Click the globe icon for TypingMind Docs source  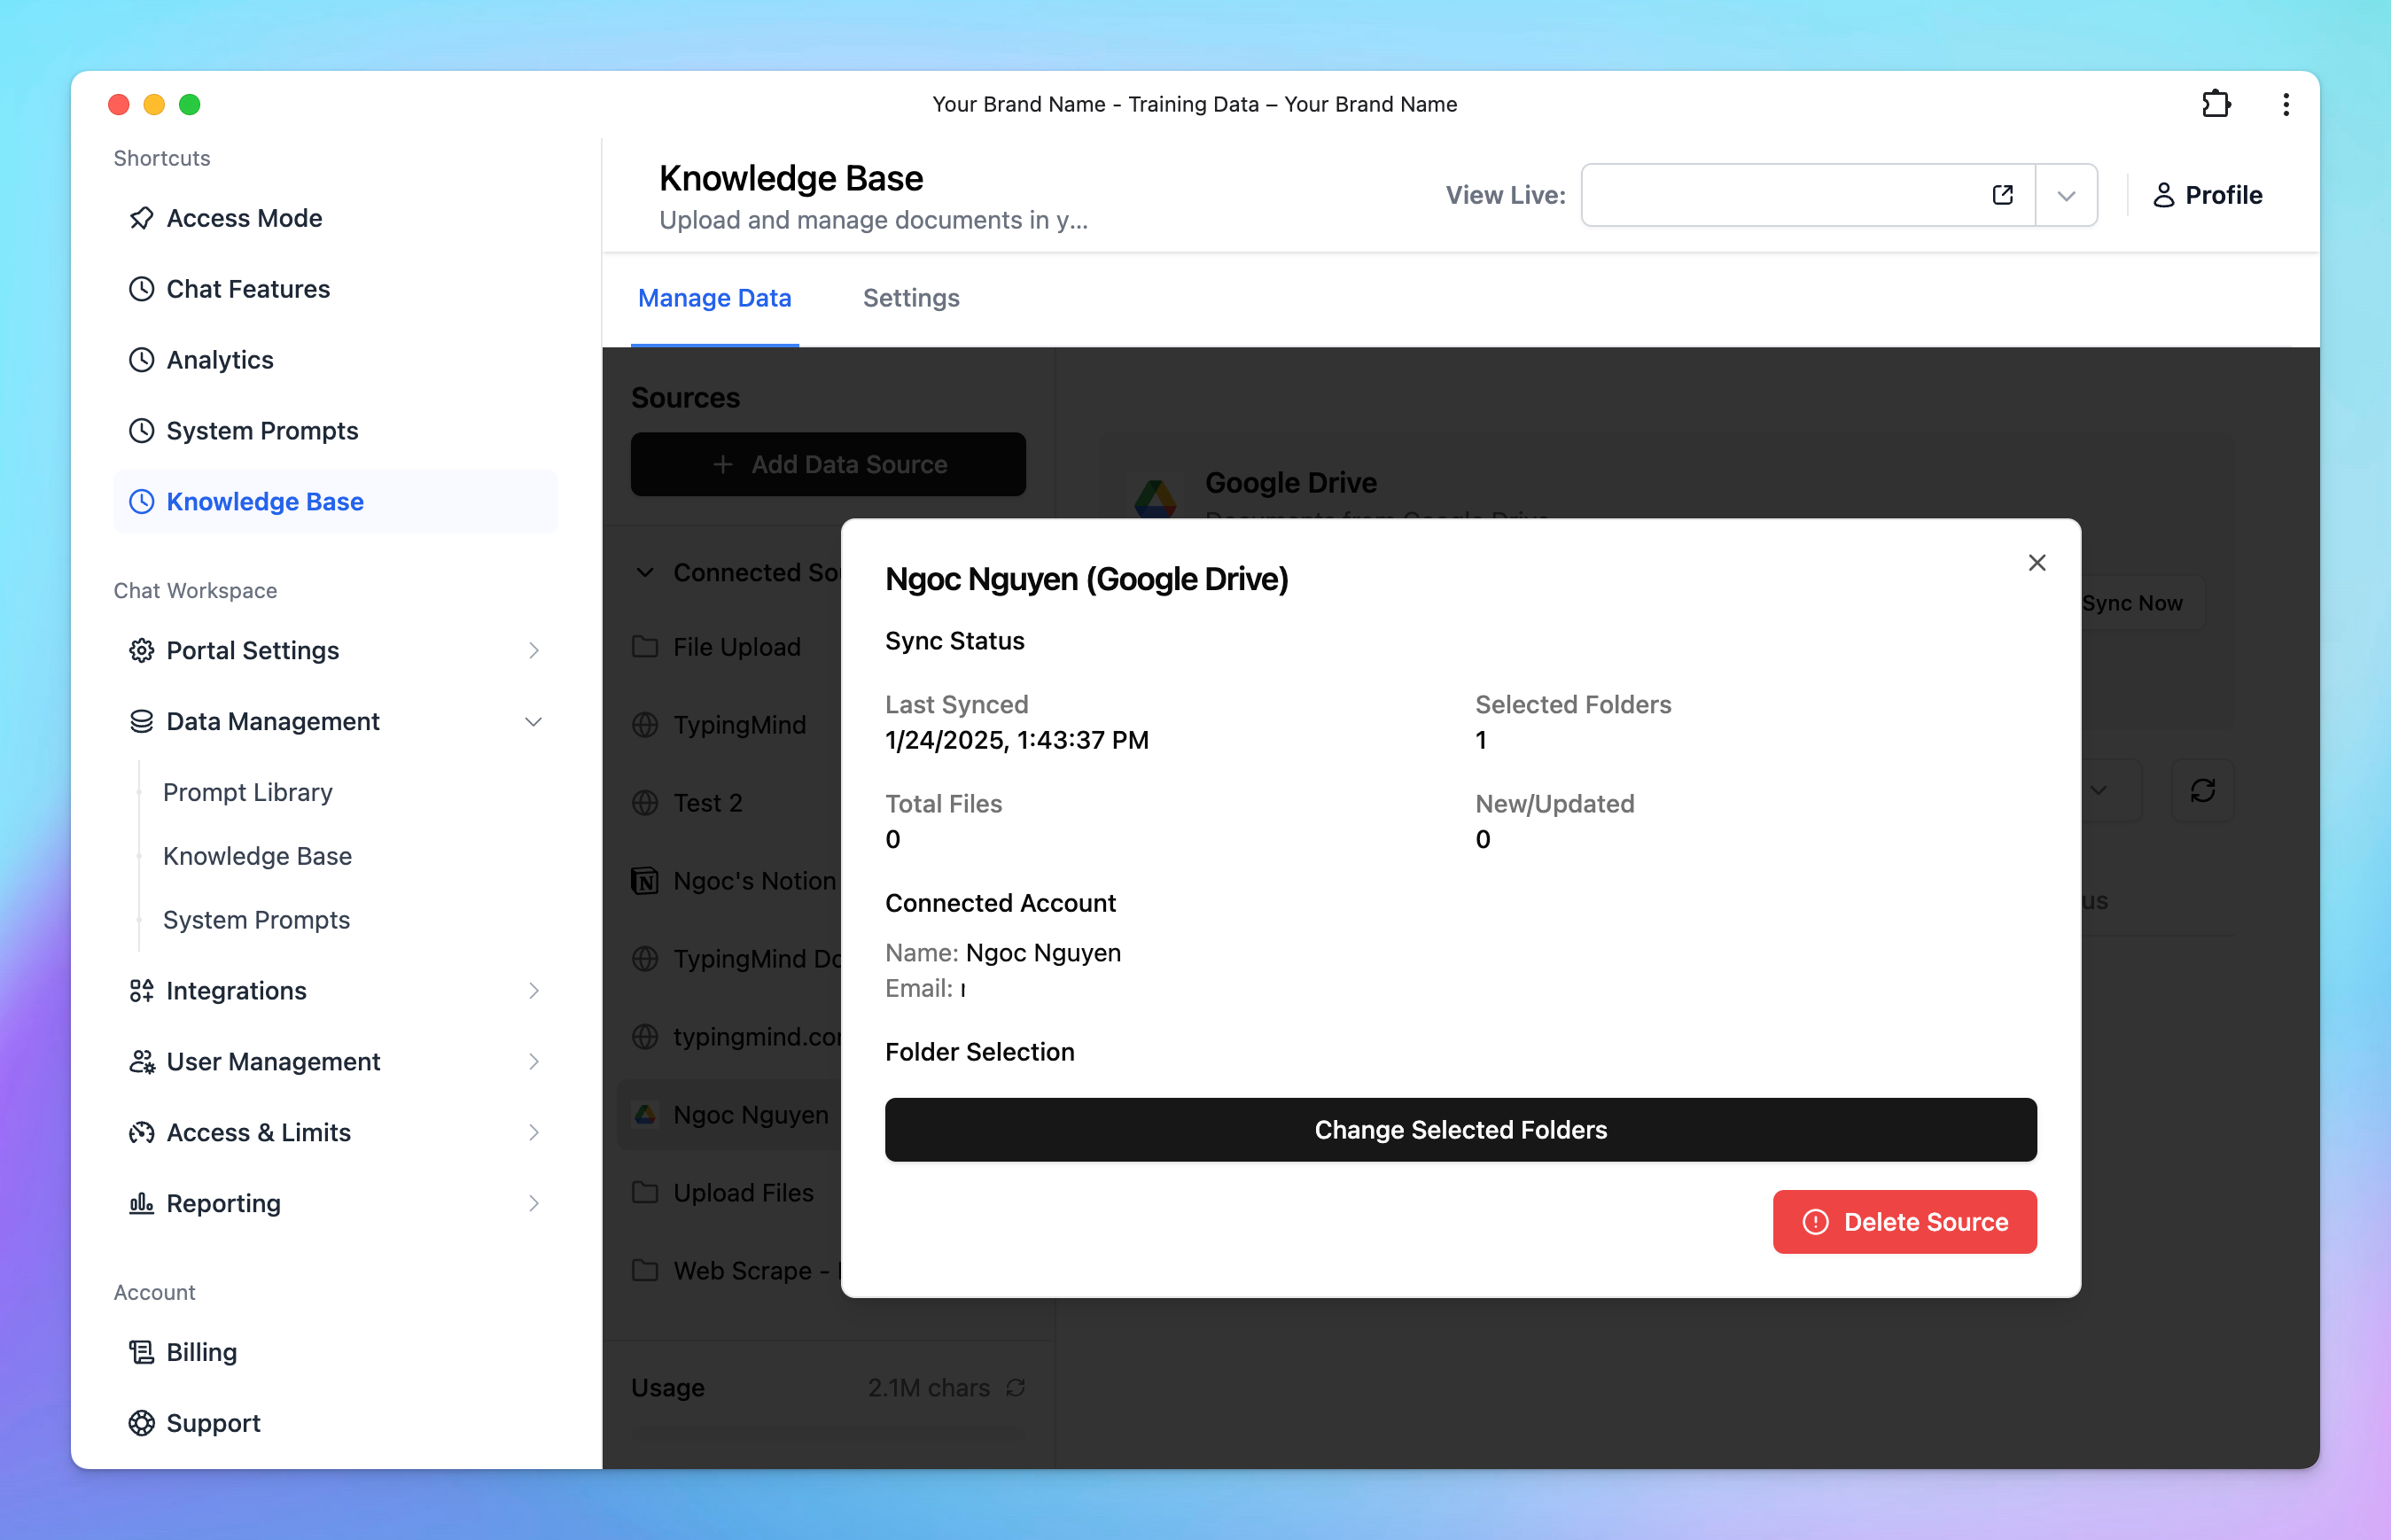point(645,959)
